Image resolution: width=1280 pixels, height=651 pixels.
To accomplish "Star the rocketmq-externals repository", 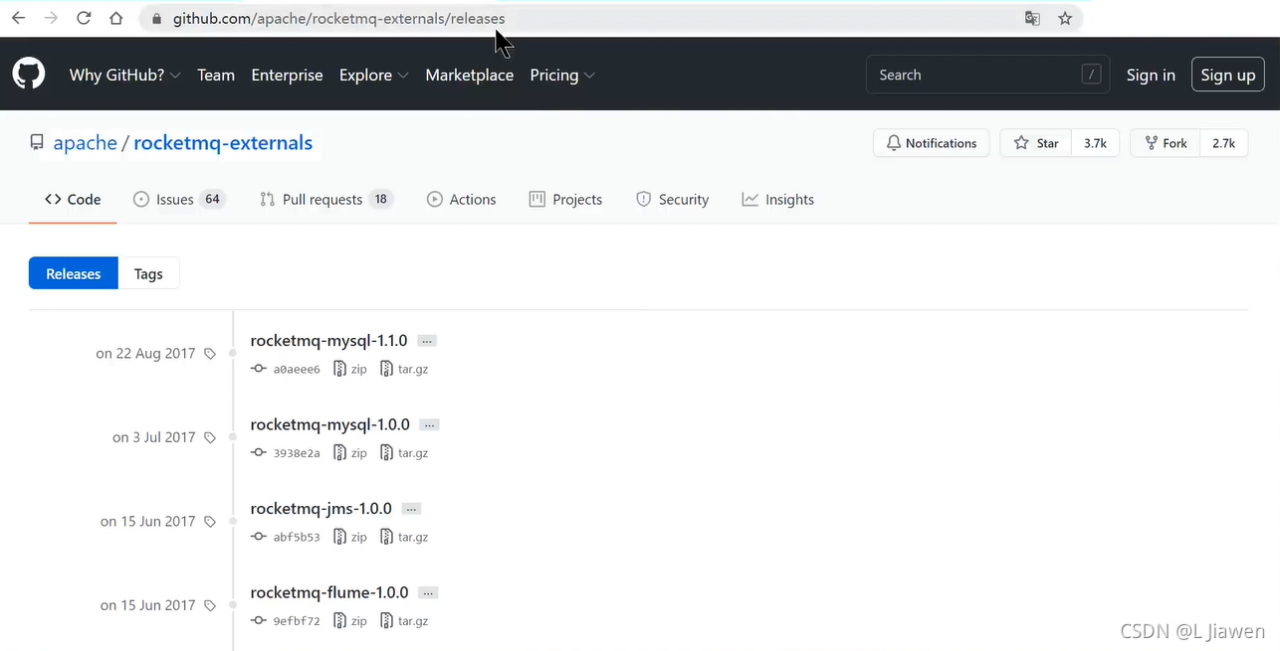I will [x=1036, y=143].
